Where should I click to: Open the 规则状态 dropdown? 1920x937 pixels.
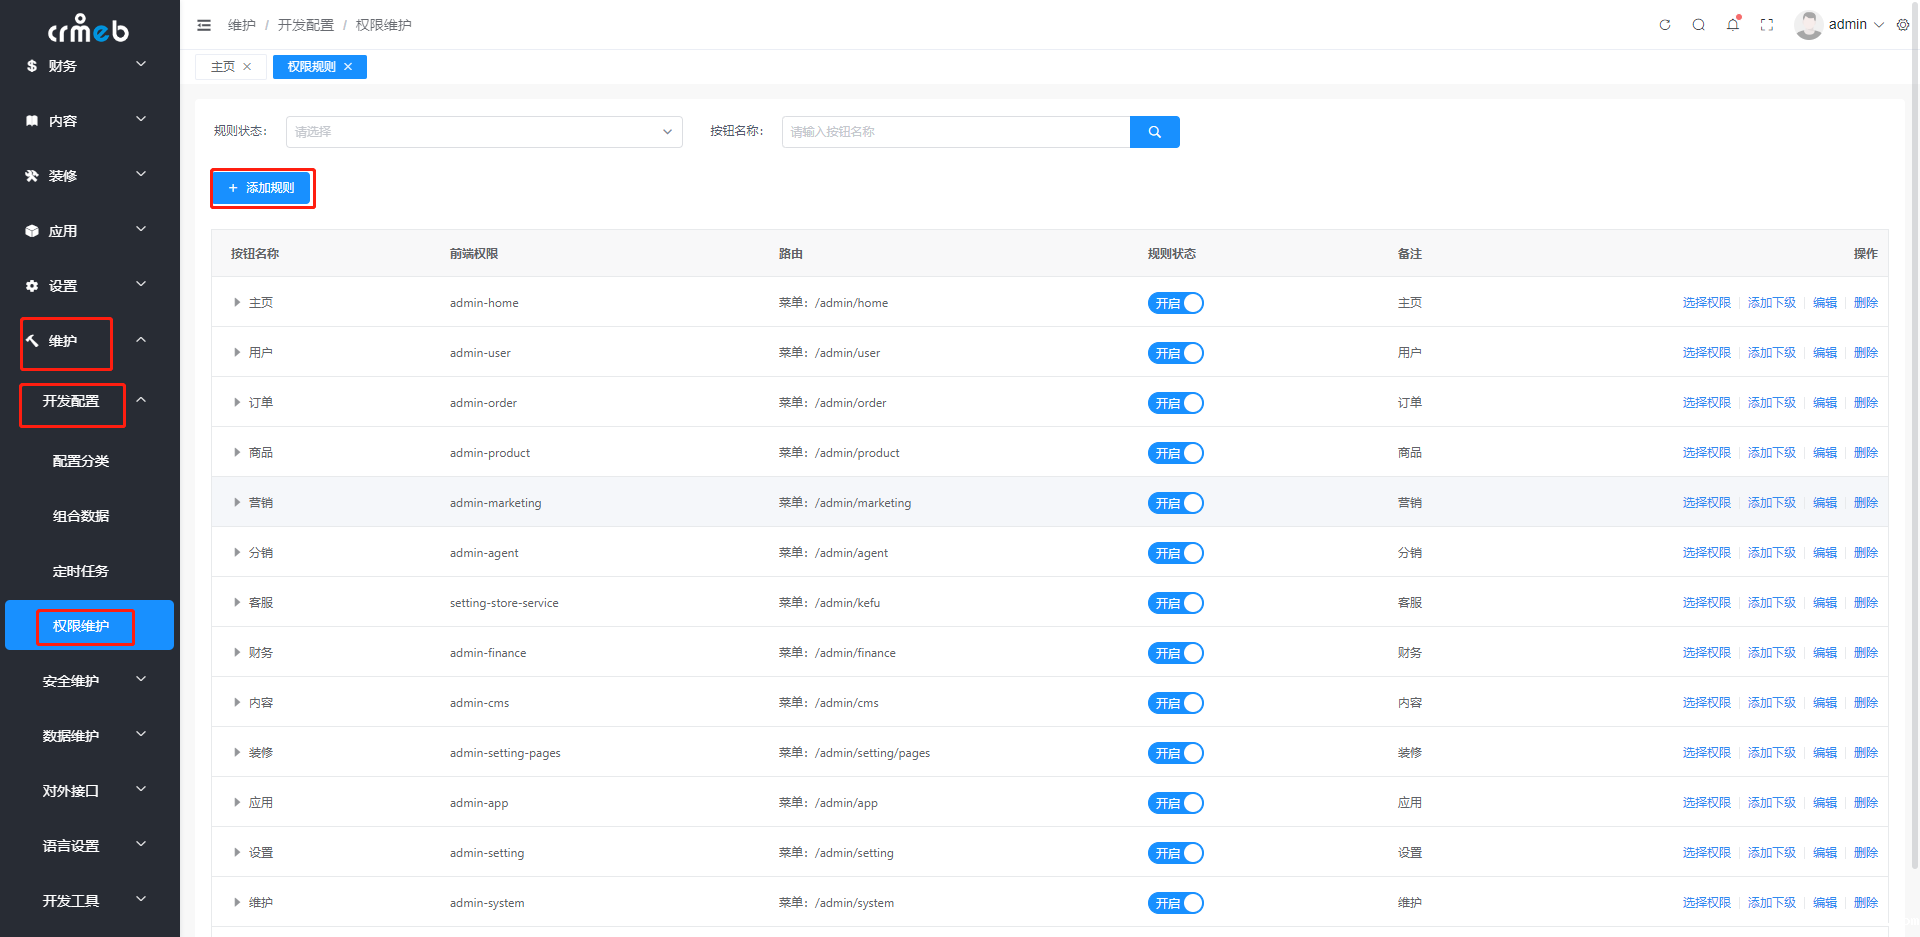tap(484, 132)
